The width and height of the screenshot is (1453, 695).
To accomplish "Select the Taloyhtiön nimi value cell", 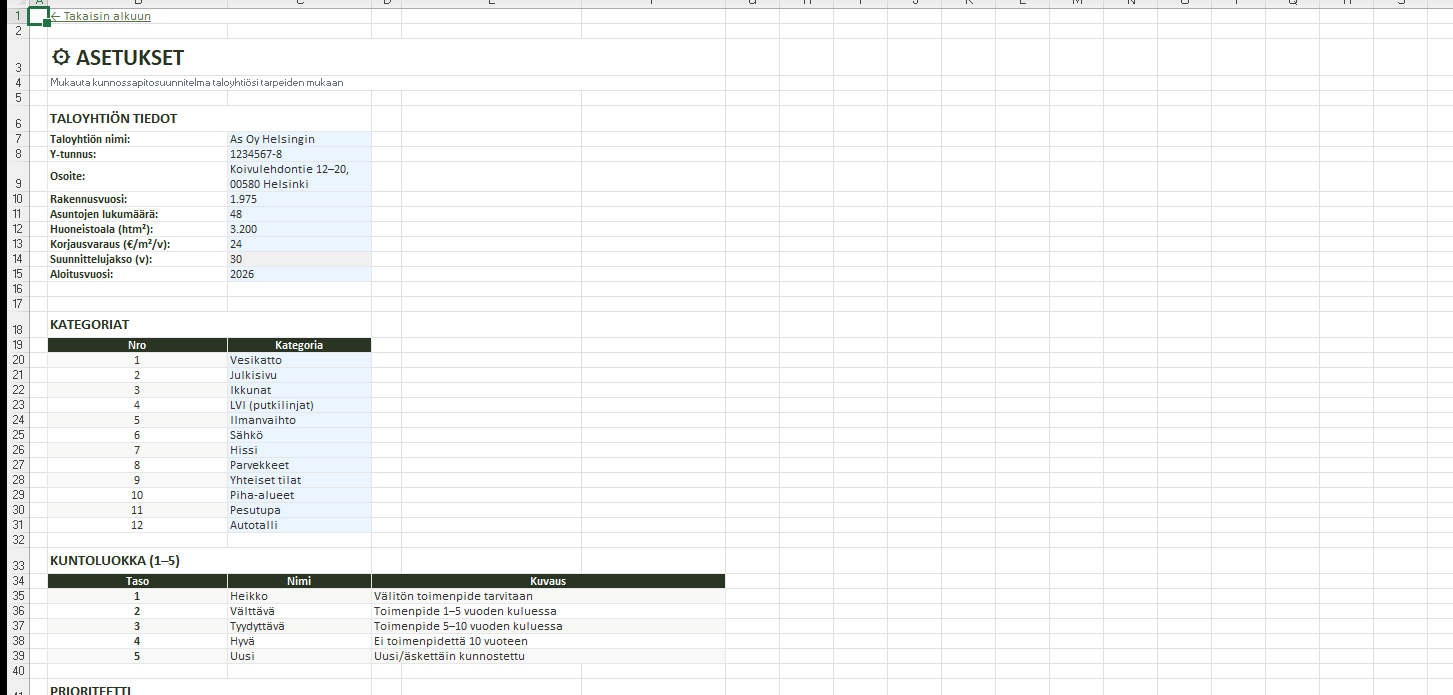I will [x=298, y=139].
